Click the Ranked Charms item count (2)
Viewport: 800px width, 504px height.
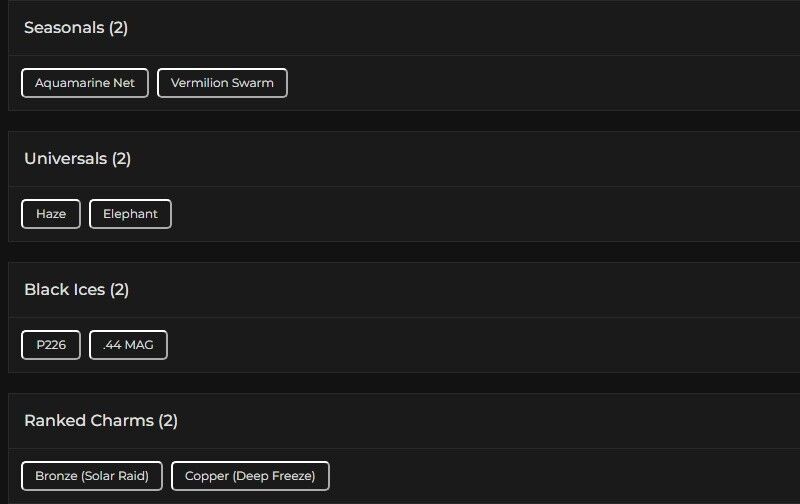click(x=168, y=421)
